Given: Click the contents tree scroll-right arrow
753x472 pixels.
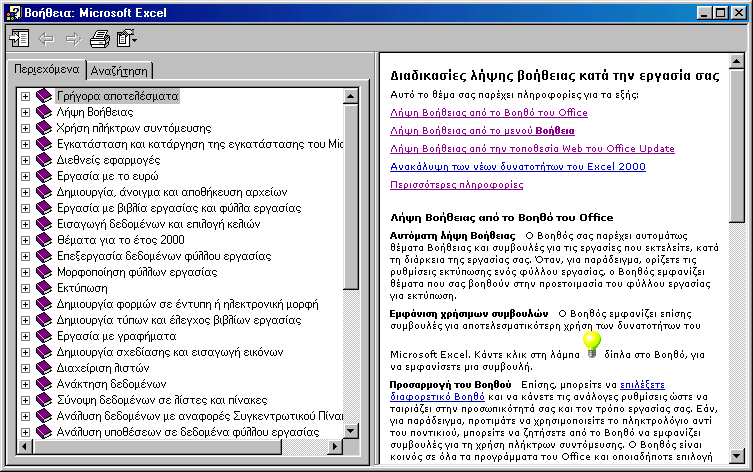Looking at the screenshot, I should [335, 447].
